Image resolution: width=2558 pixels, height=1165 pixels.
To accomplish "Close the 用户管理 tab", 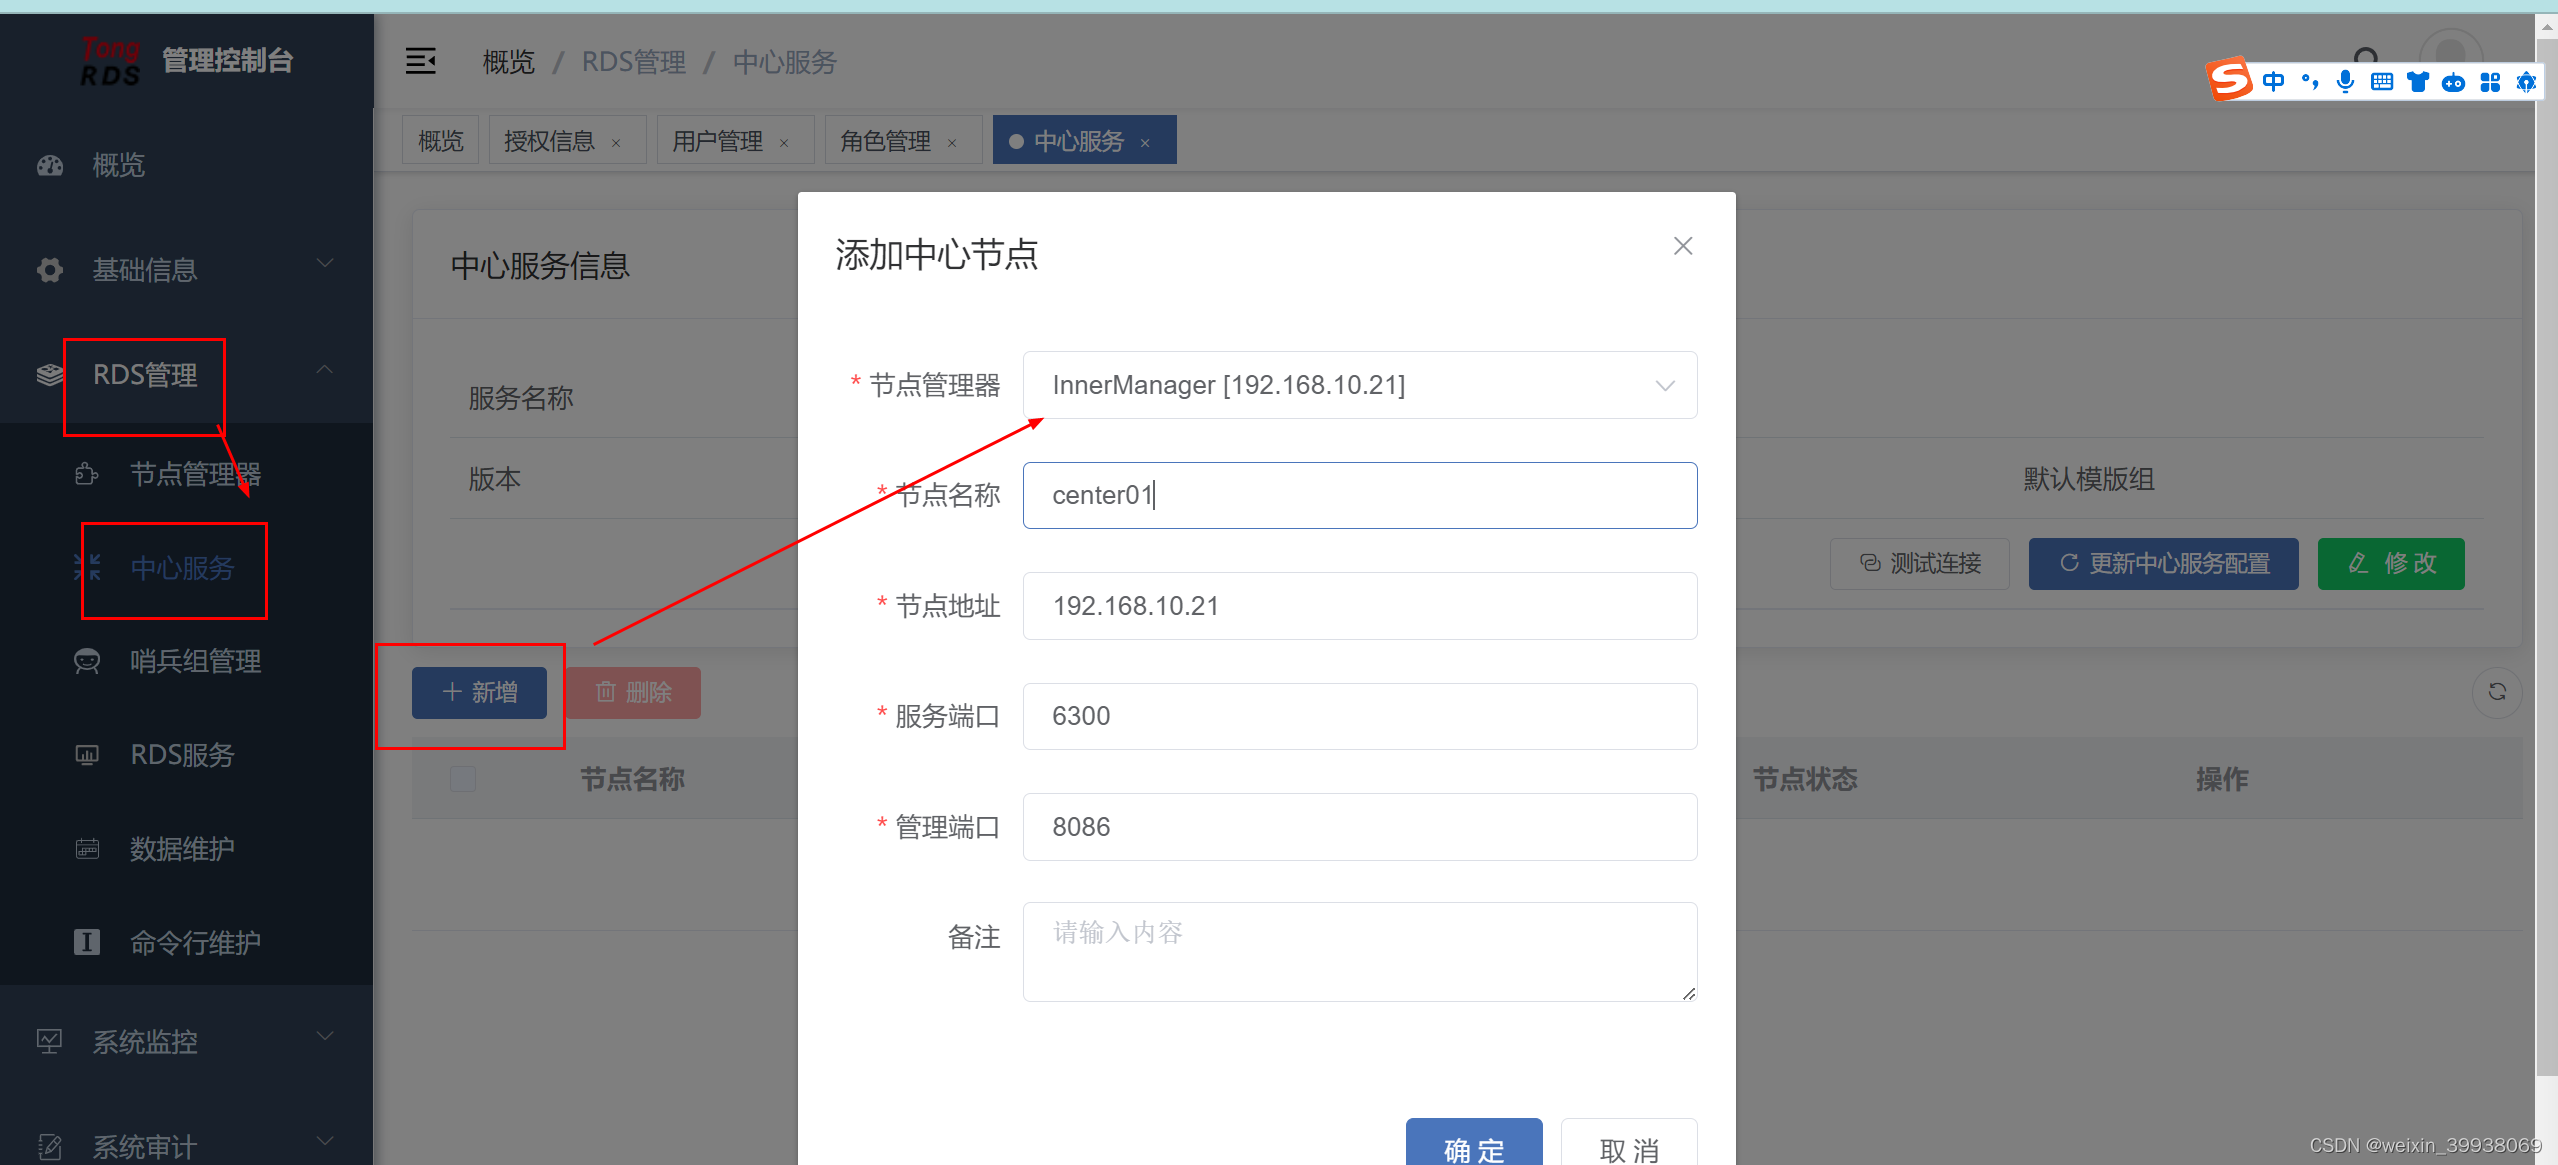I will click(x=784, y=143).
